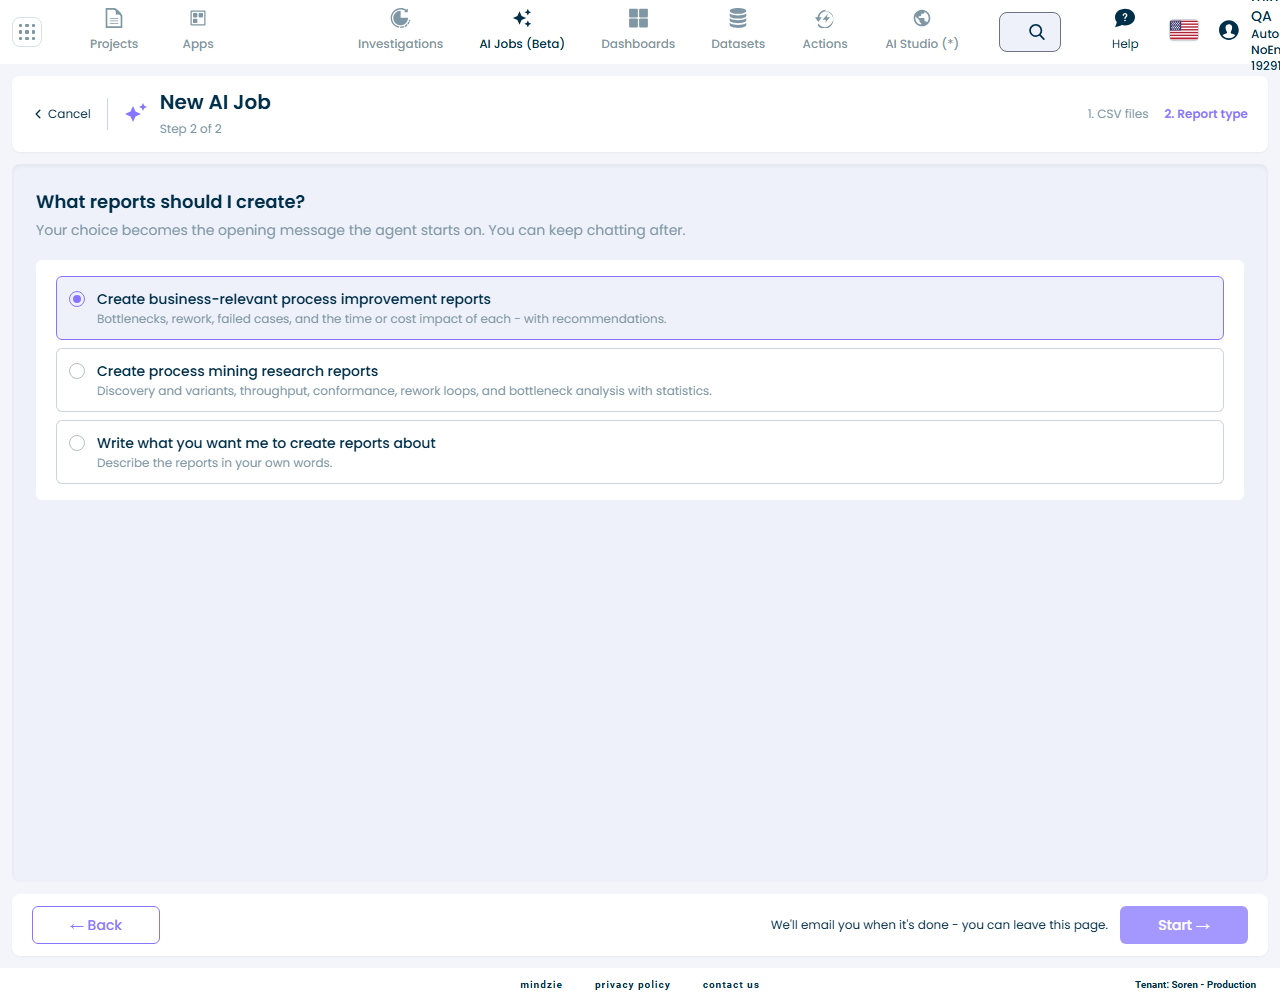Go to step 1 CSV files
The width and height of the screenshot is (1280, 1000).
(1118, 114)
